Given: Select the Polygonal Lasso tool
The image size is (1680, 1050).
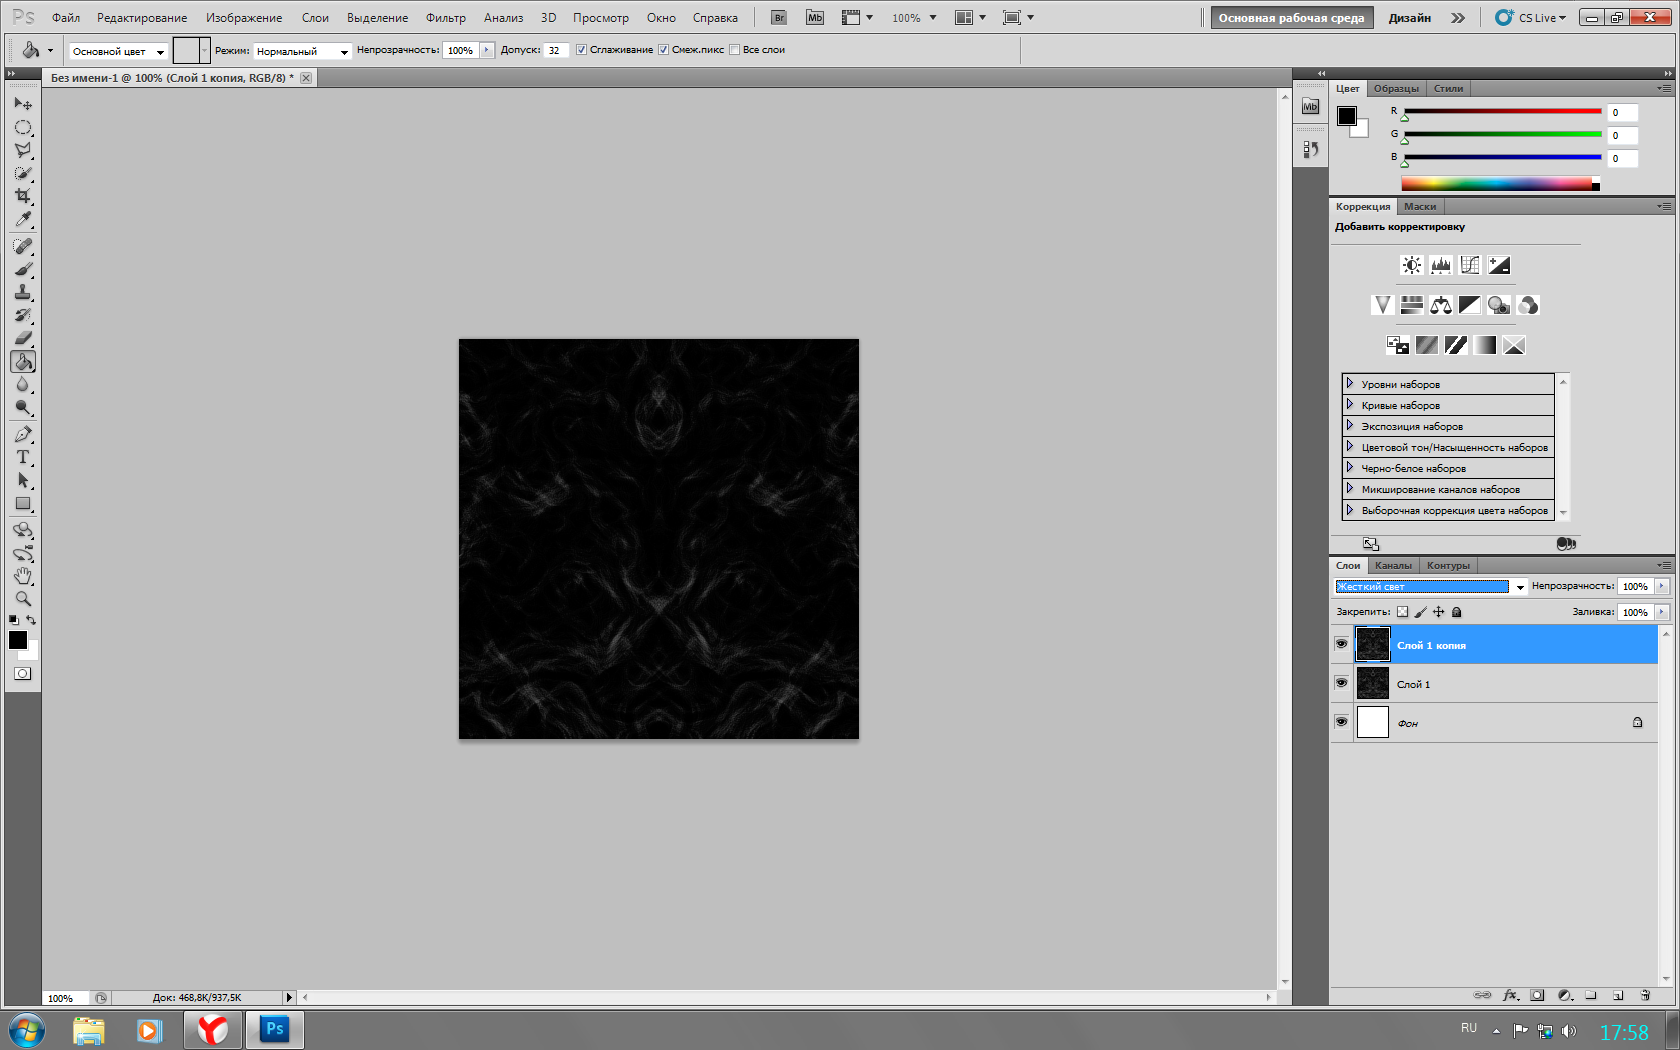Looking at the screenshot, I should point(23,151).
